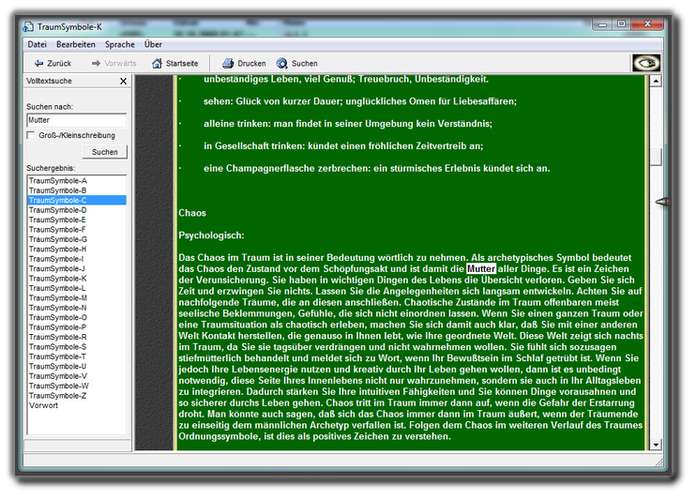Click the Chaos heading in the content
The width and height of the screenshot is (696, 500).
[192, 213]
